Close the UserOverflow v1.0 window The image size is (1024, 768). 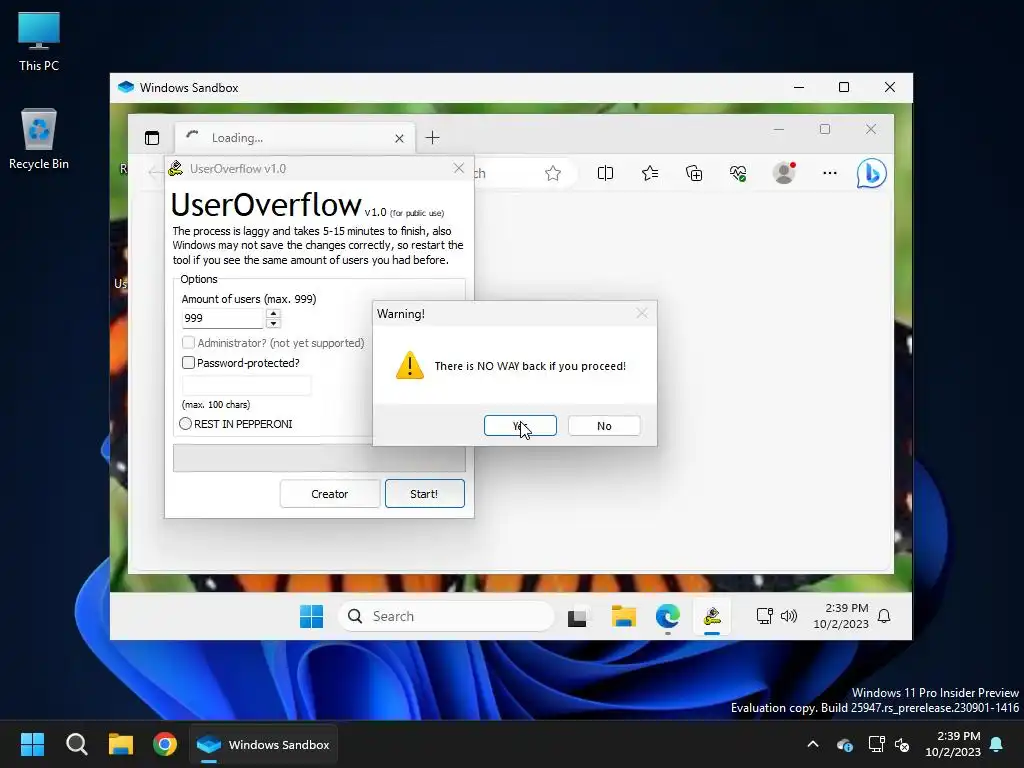[x=459, y=168]
